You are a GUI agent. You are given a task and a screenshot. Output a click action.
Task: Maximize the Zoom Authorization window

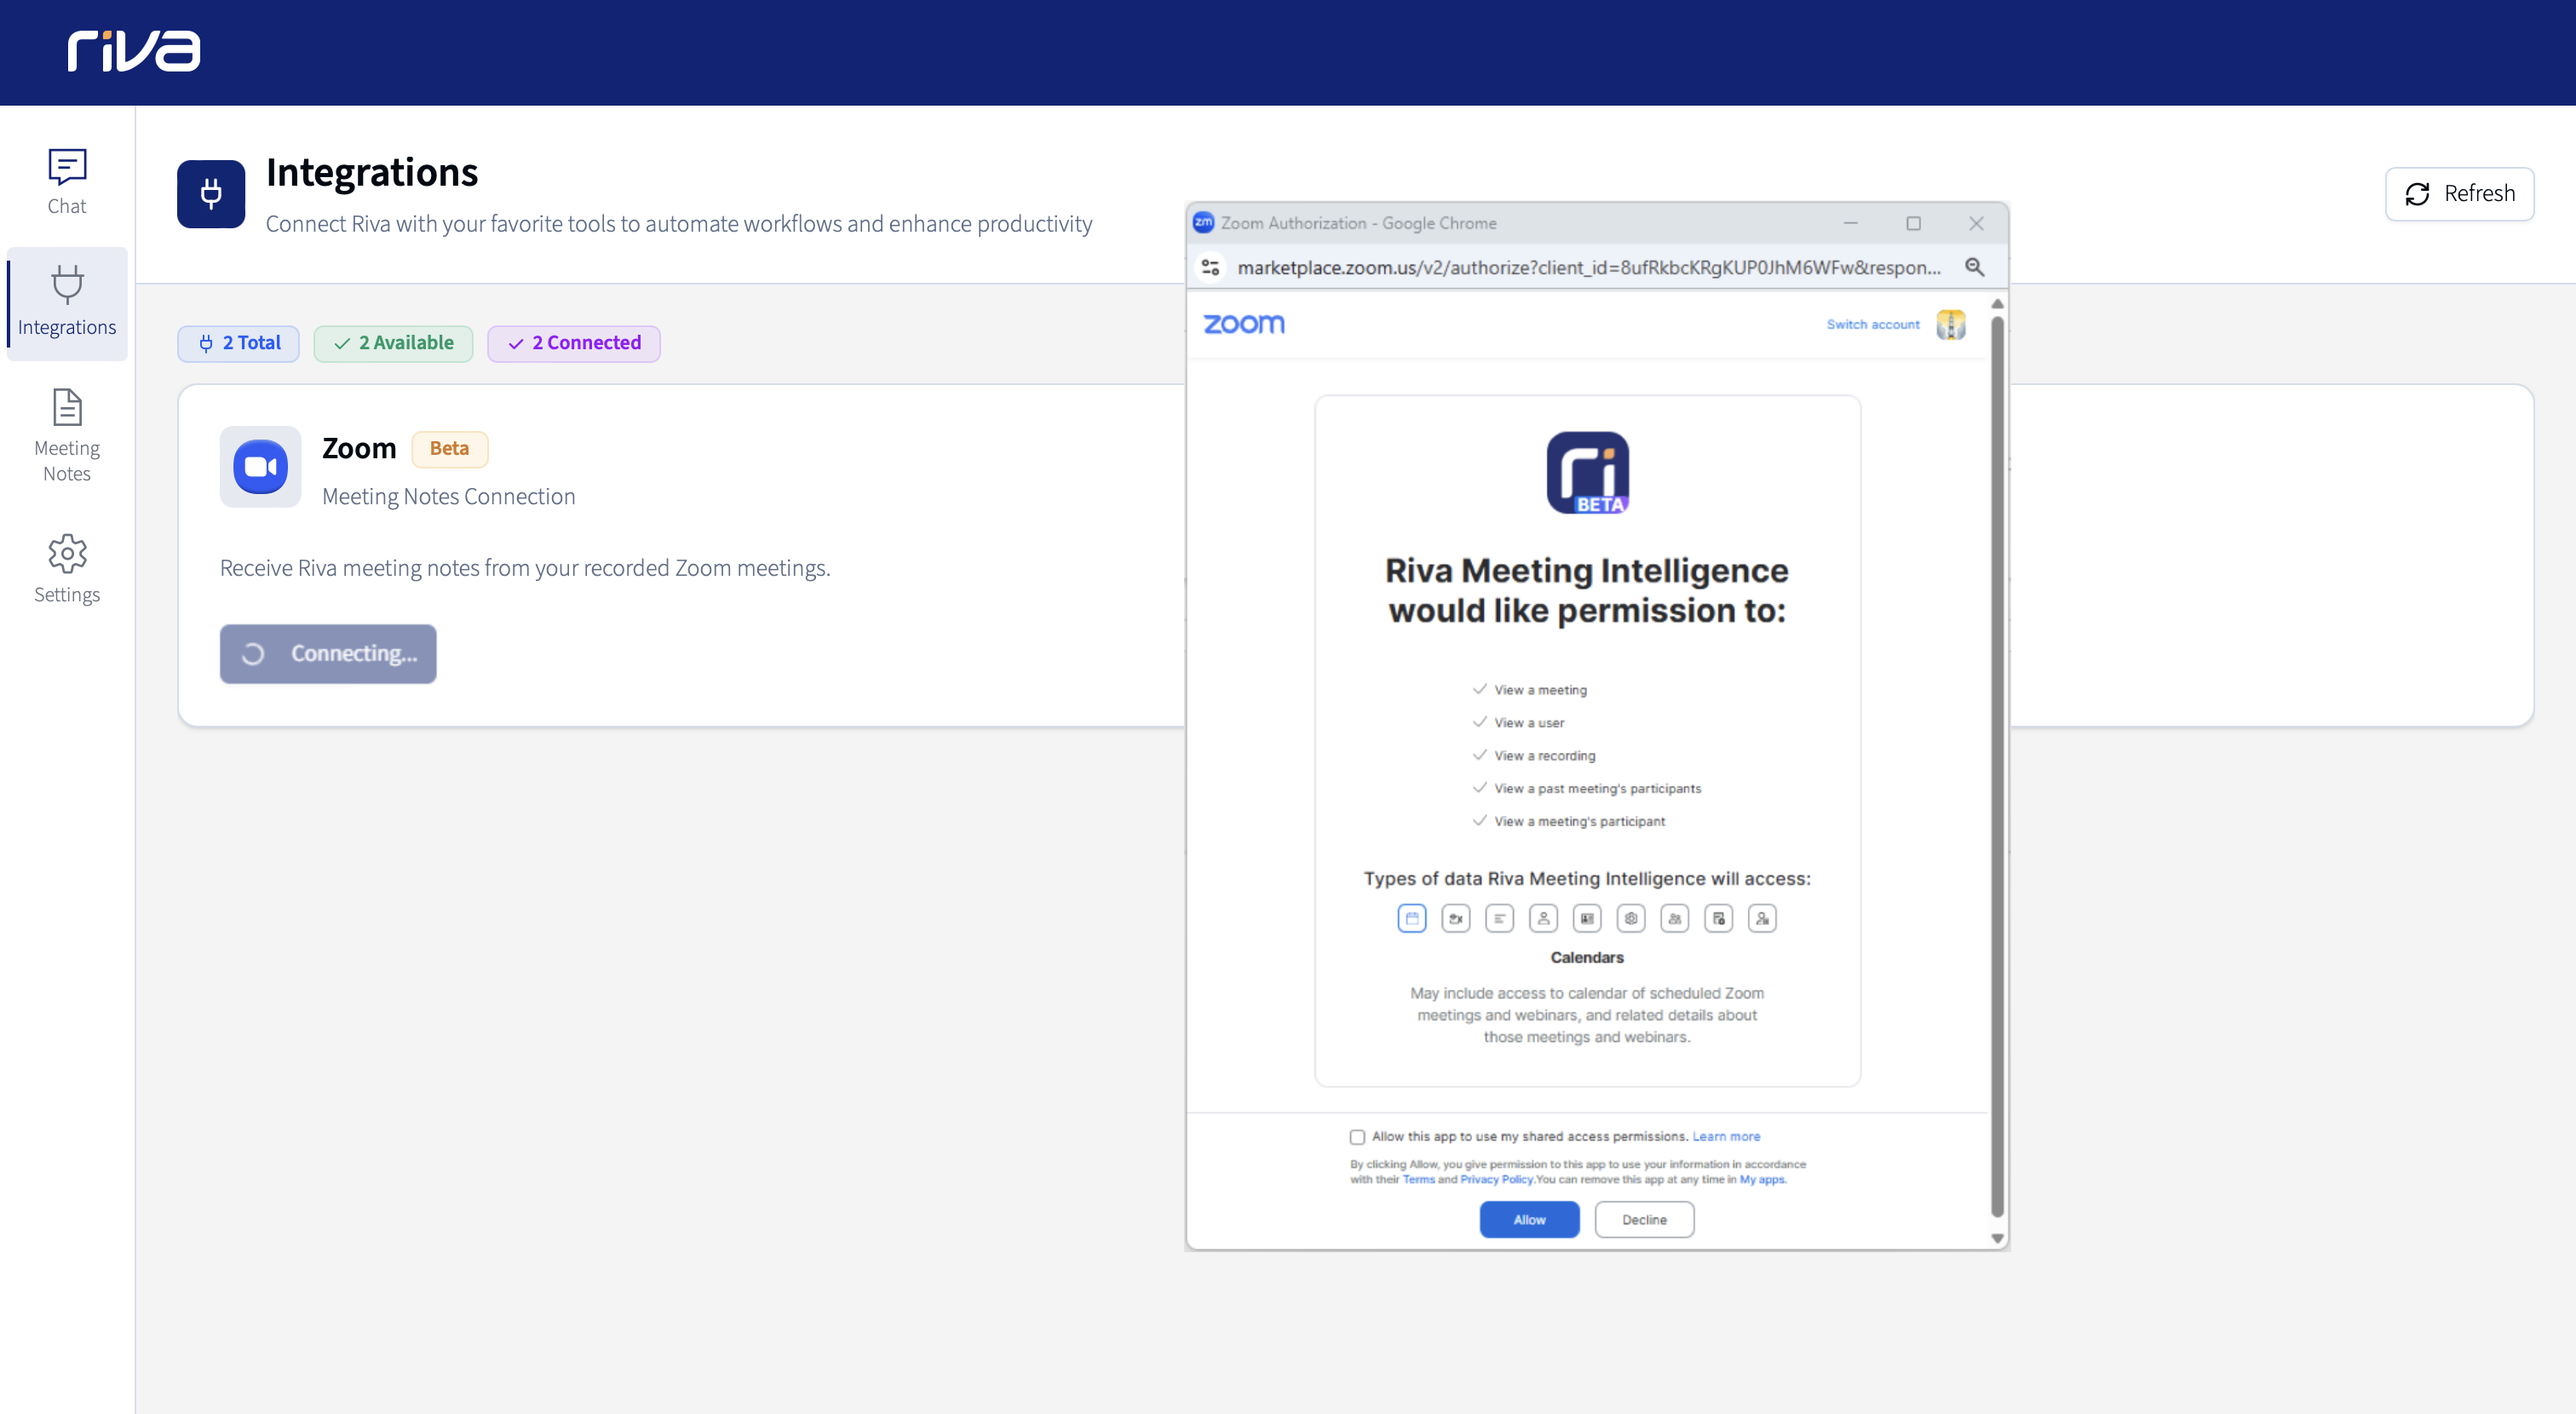[x=1913, y=223]
